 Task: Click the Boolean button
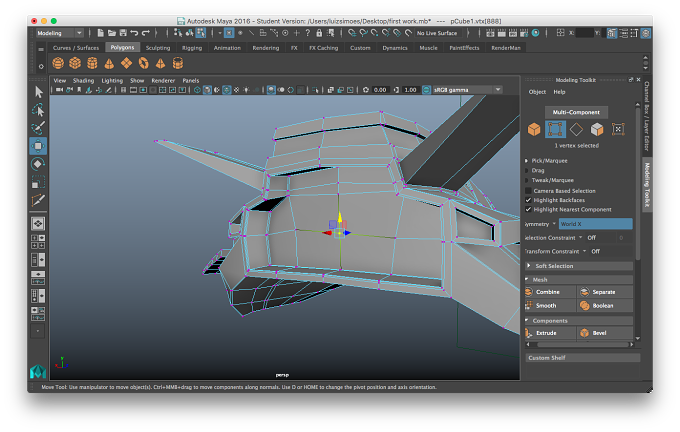pyautogui.click(x=605, y=306)
